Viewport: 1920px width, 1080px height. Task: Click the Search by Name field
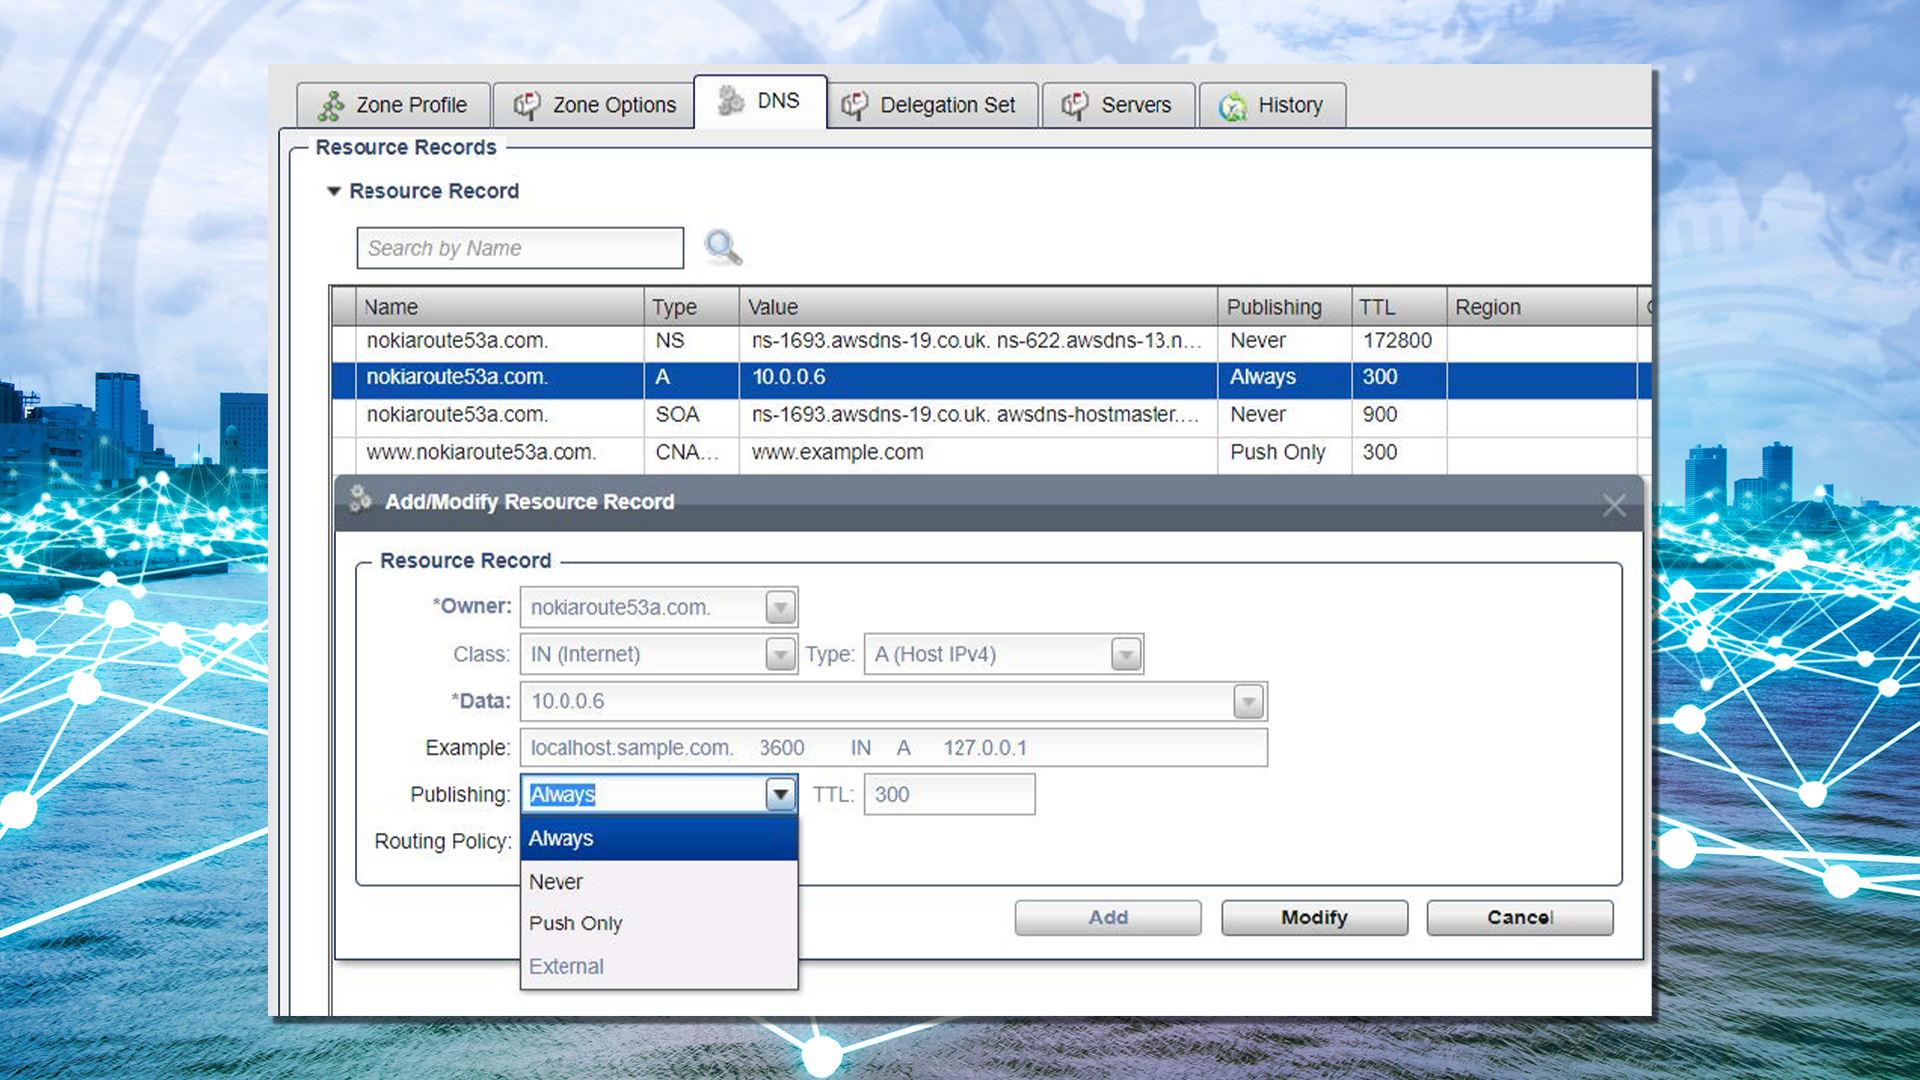[x=520, y=248]
